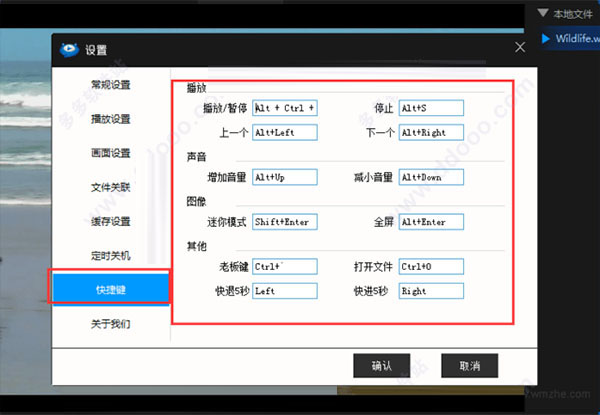Select the 文件关联 tab
The image size is (600, 415).
(111, 187)
